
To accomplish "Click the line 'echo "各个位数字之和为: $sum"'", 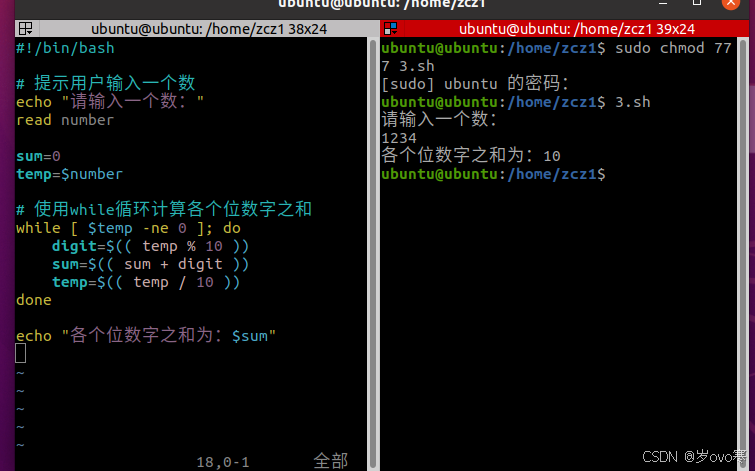I will tap(146, 335).
